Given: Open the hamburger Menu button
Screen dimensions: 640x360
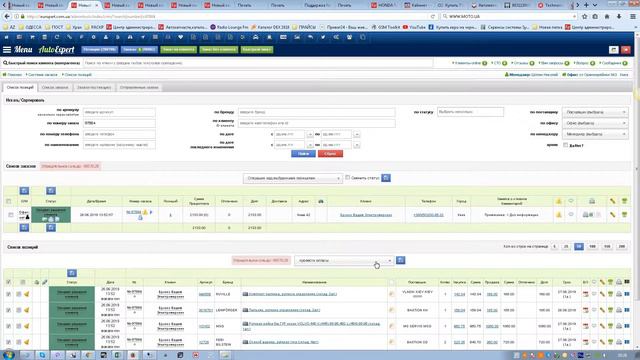Looking at the screenshot, I should [x=7, y=49].
